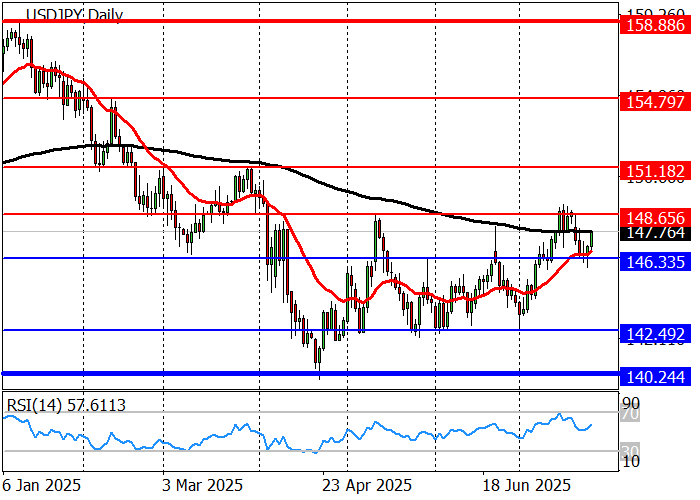
Task: Select the 18 Jun 2025 date label
Action: [x=519, y=485]
